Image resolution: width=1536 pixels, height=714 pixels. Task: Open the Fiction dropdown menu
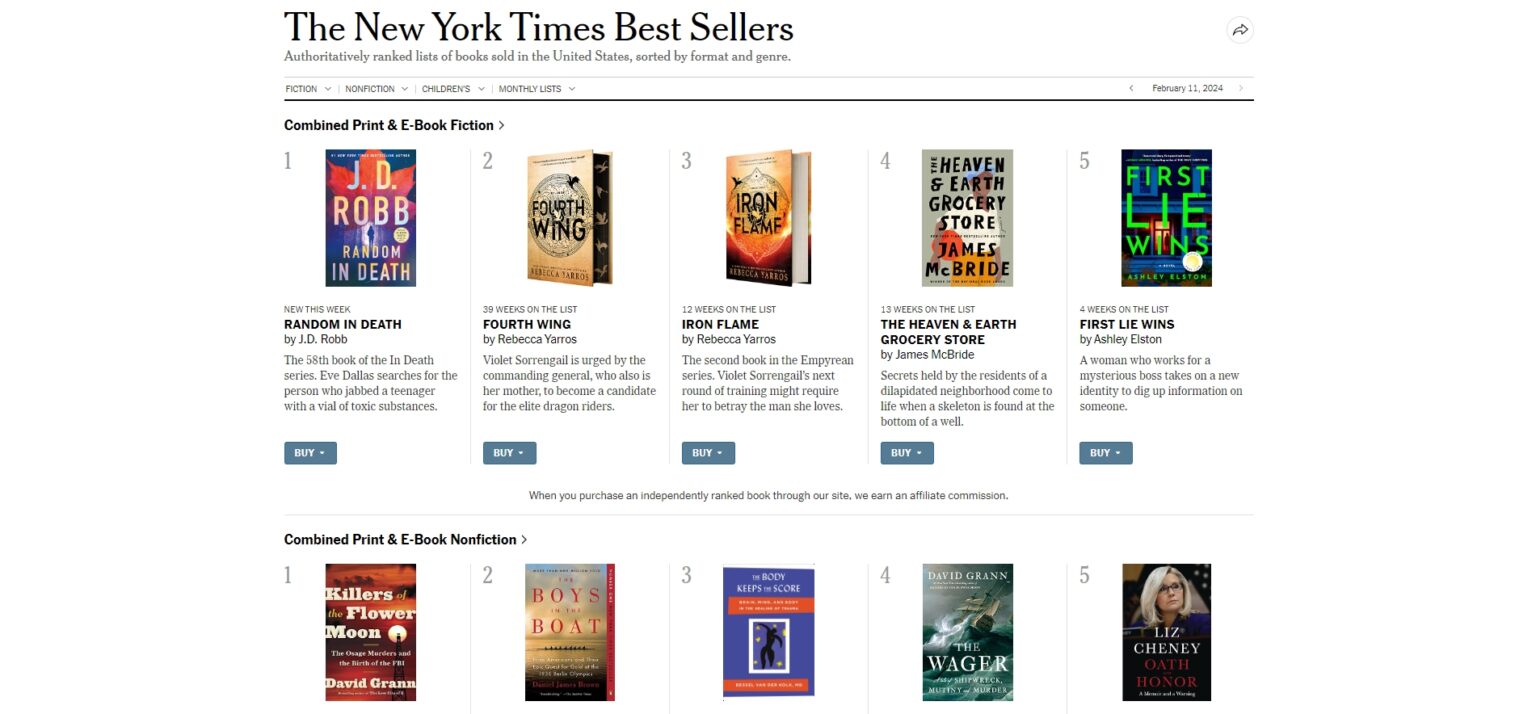point(308,89)
